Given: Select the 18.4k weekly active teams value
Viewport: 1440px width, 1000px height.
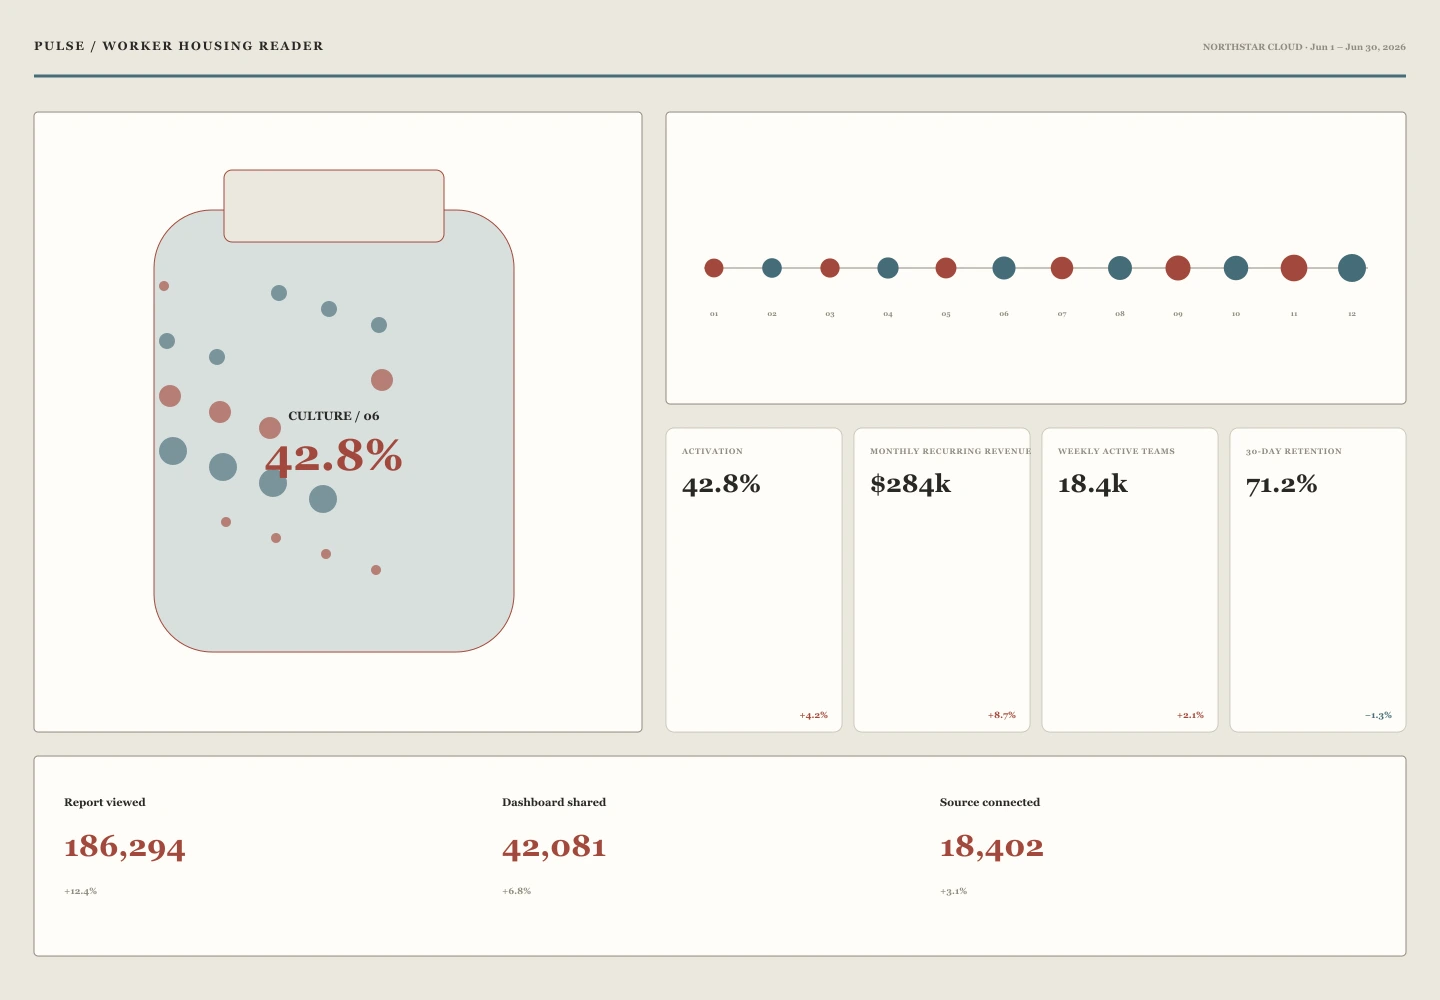Looking at the screenshot, I should pos(1093,485).
